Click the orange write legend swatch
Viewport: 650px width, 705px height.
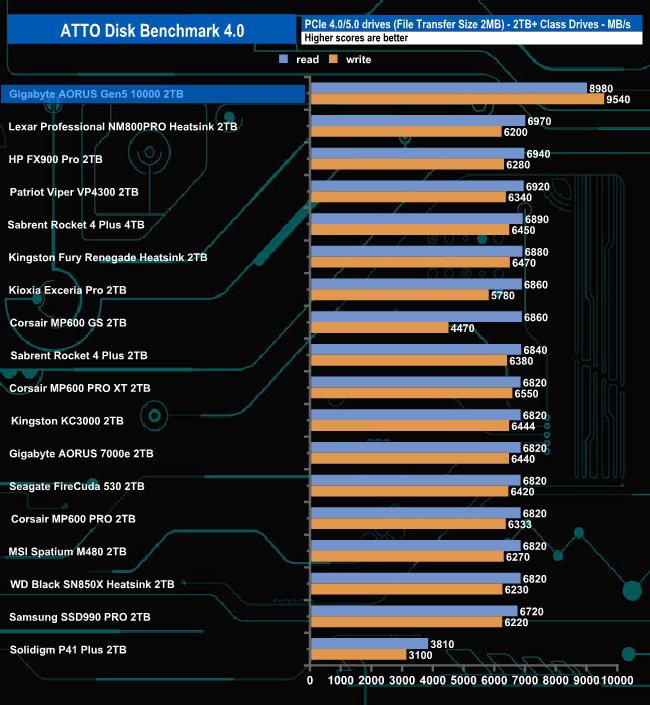point(333,59)
